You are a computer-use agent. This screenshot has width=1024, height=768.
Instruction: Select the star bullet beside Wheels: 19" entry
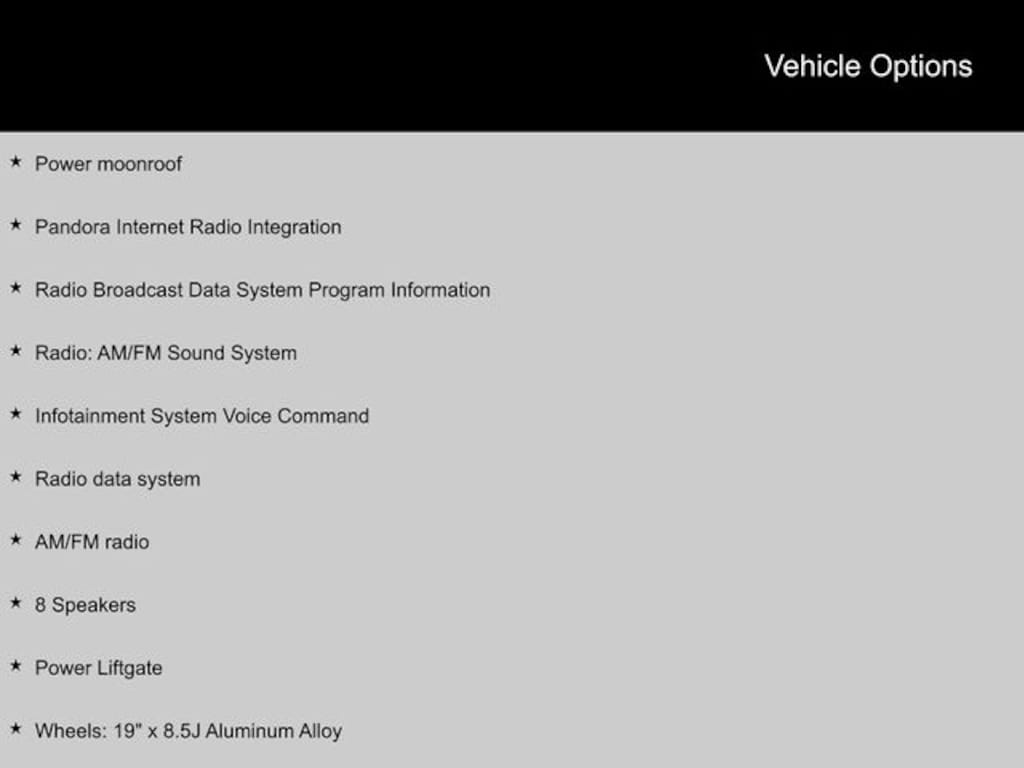coord(15,728)
